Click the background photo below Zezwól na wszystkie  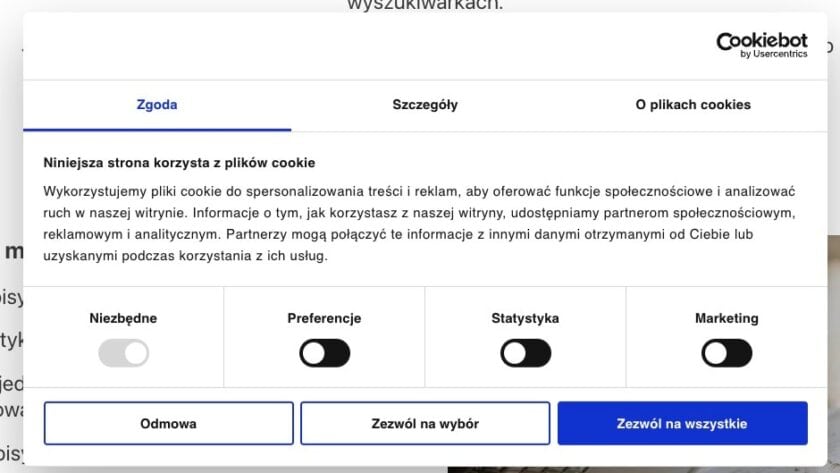point(640,465)
